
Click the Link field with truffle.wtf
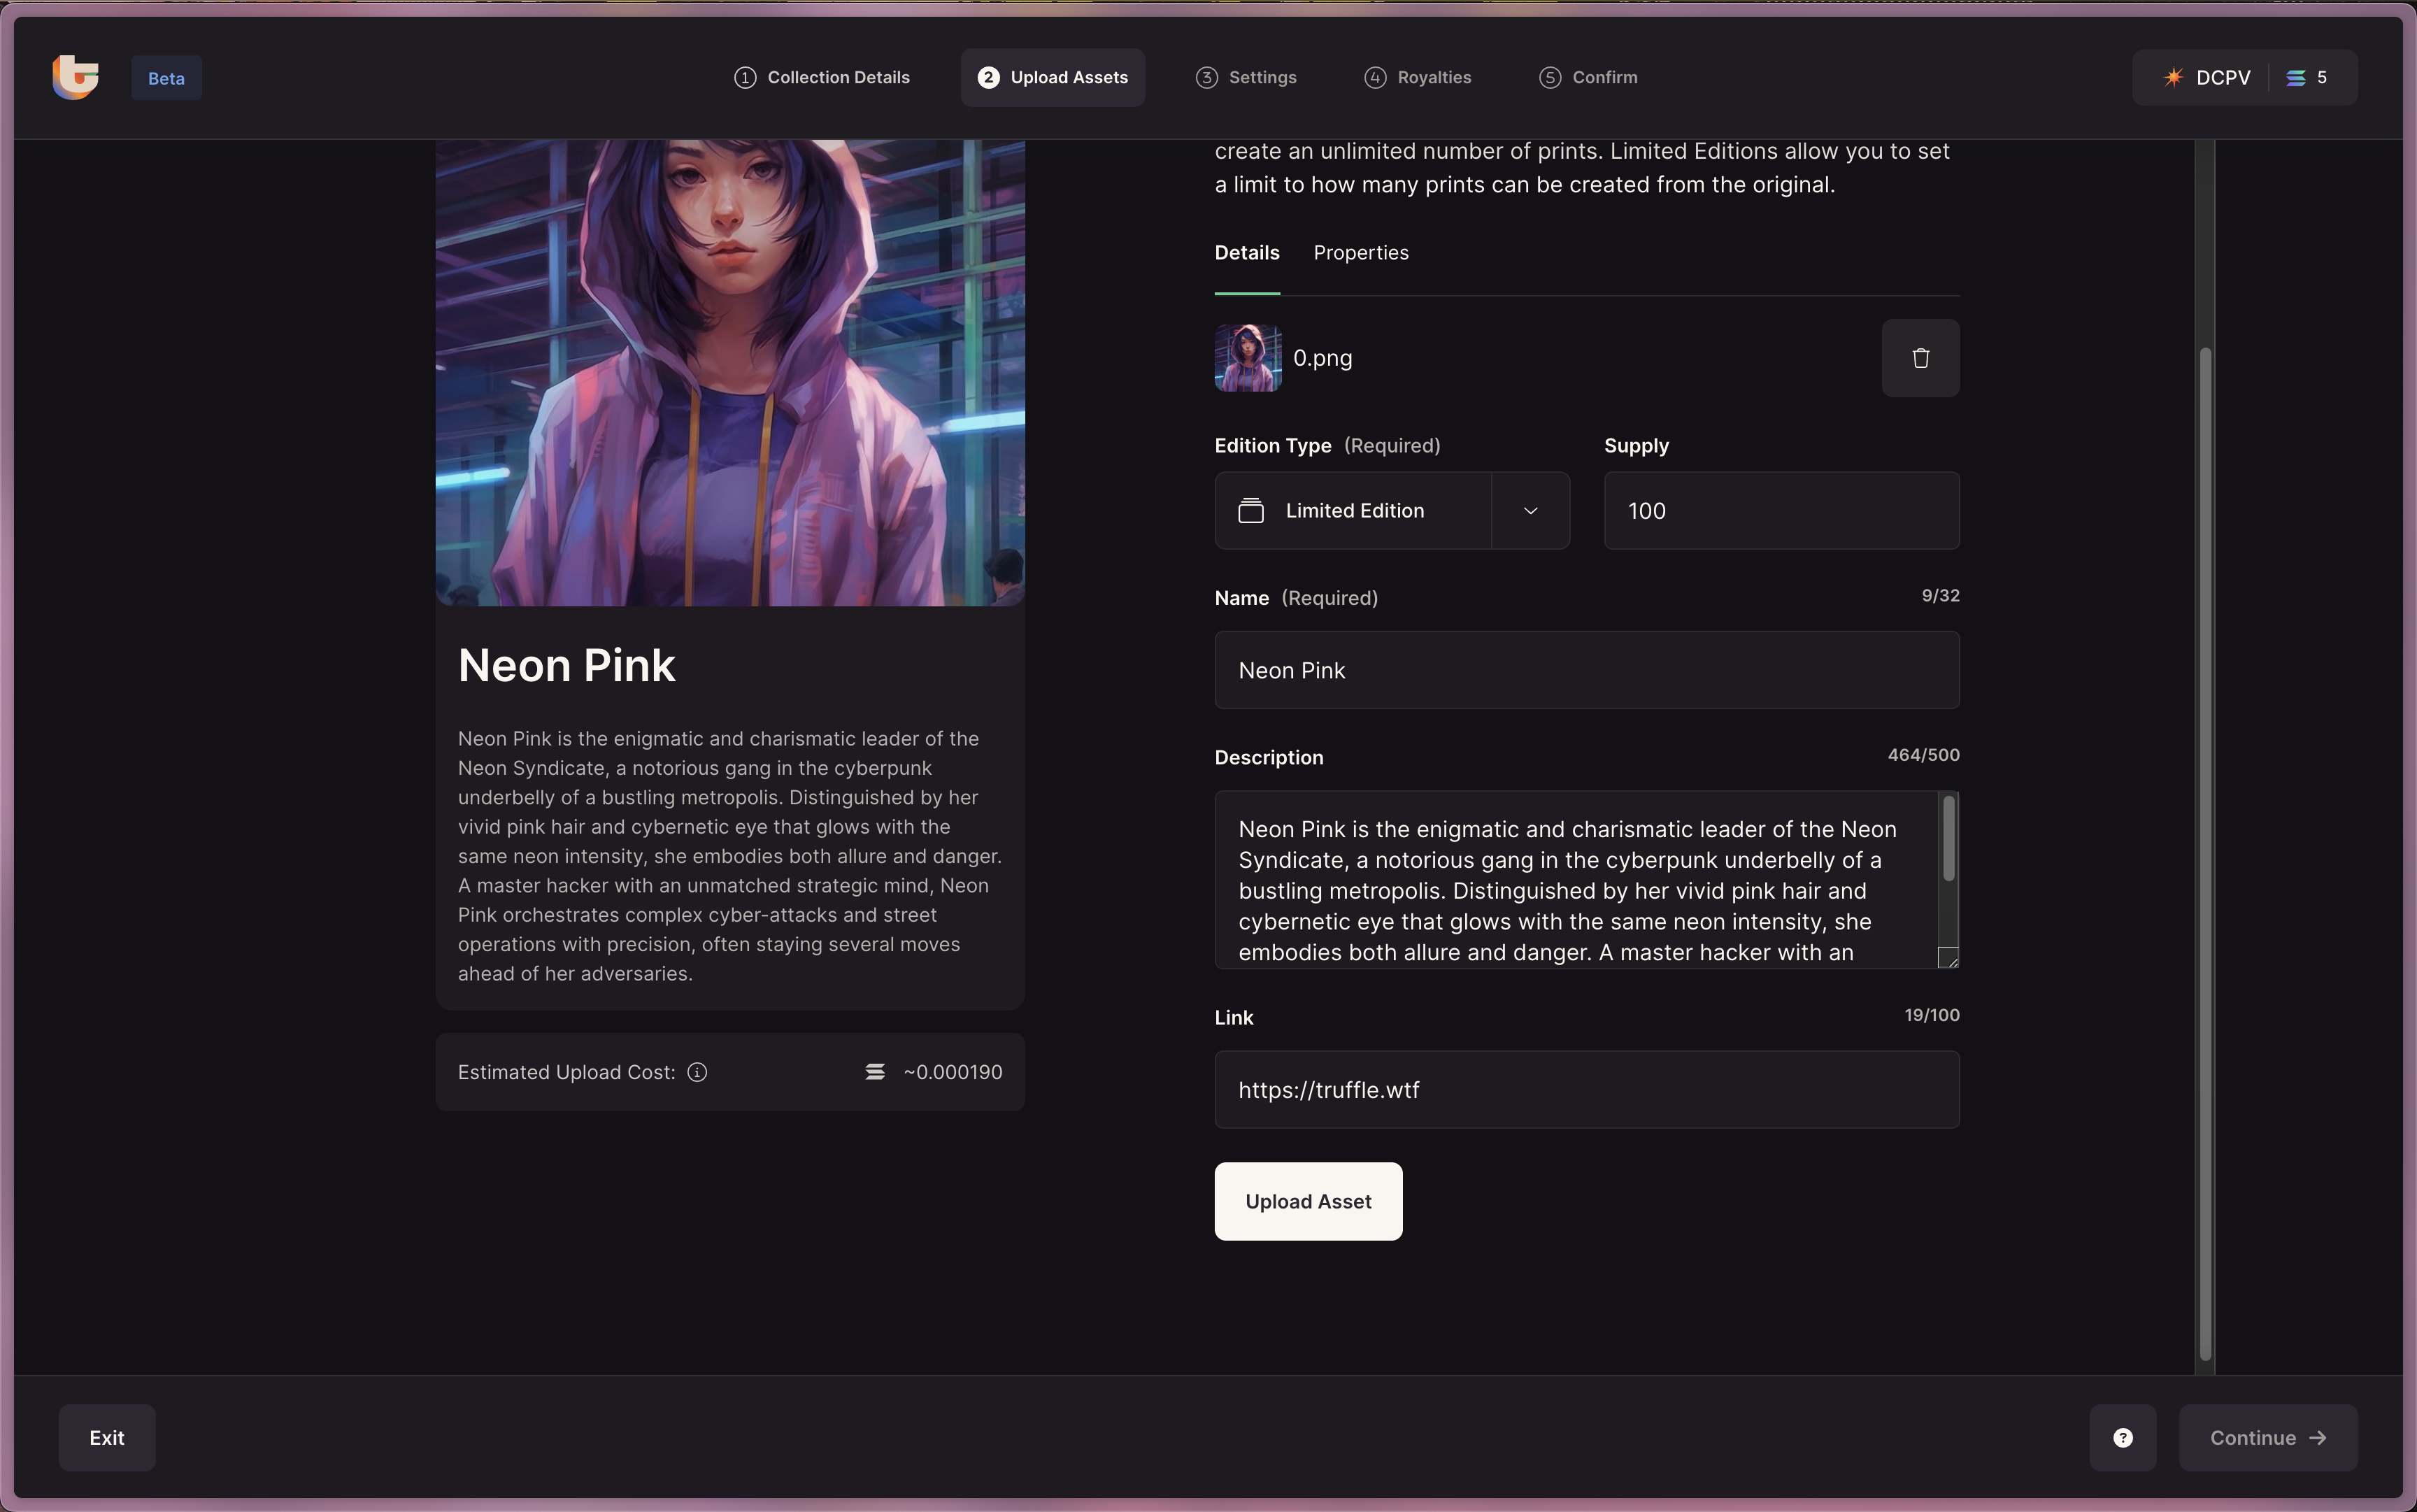[1586, 1090]
